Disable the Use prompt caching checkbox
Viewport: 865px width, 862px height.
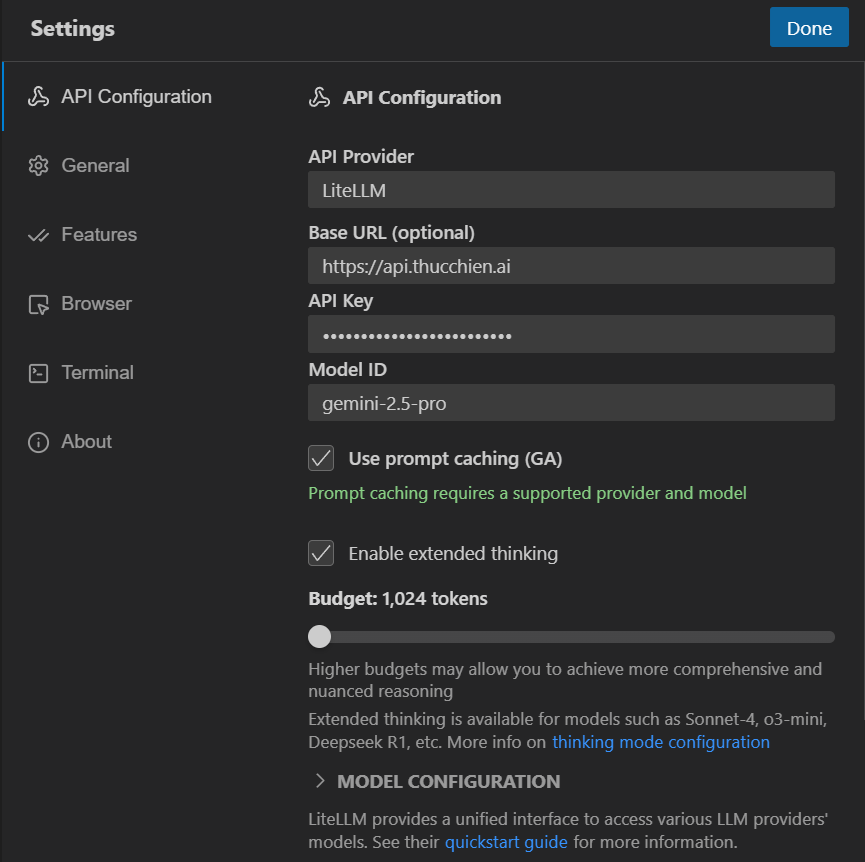click(x=321, y=459)
